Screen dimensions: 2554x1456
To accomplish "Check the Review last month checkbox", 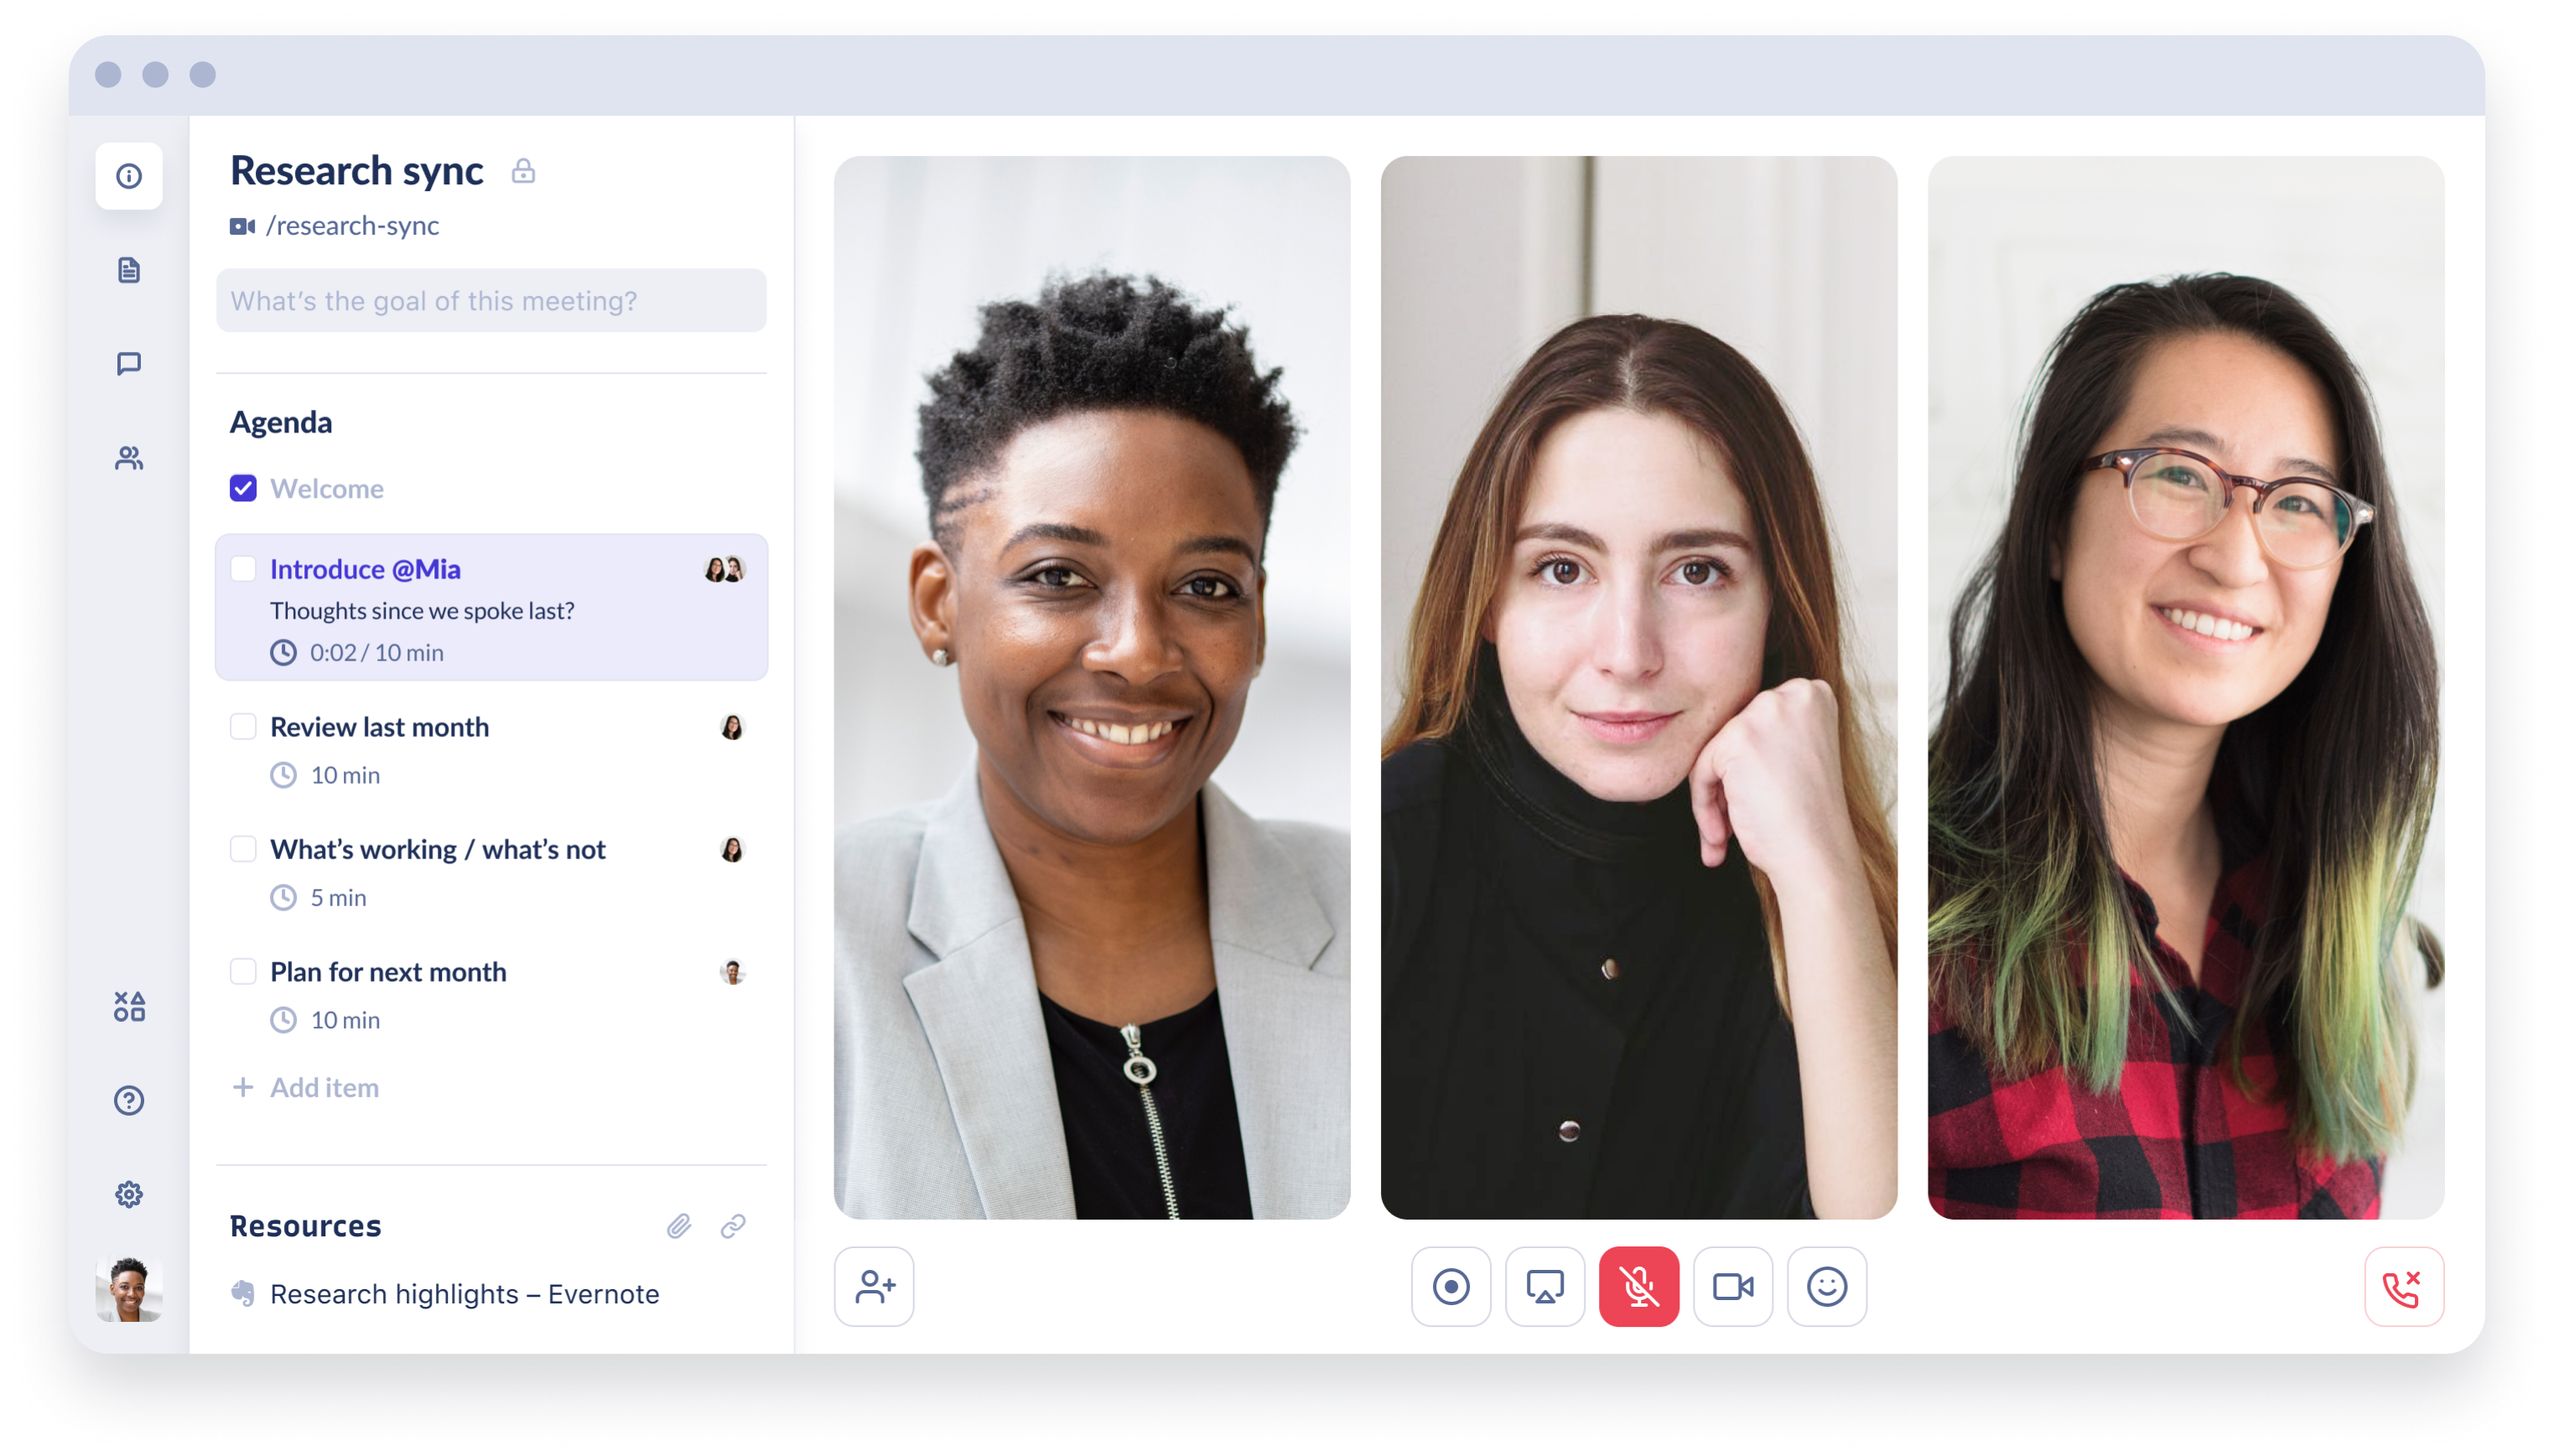I will (x=243, y=726).
